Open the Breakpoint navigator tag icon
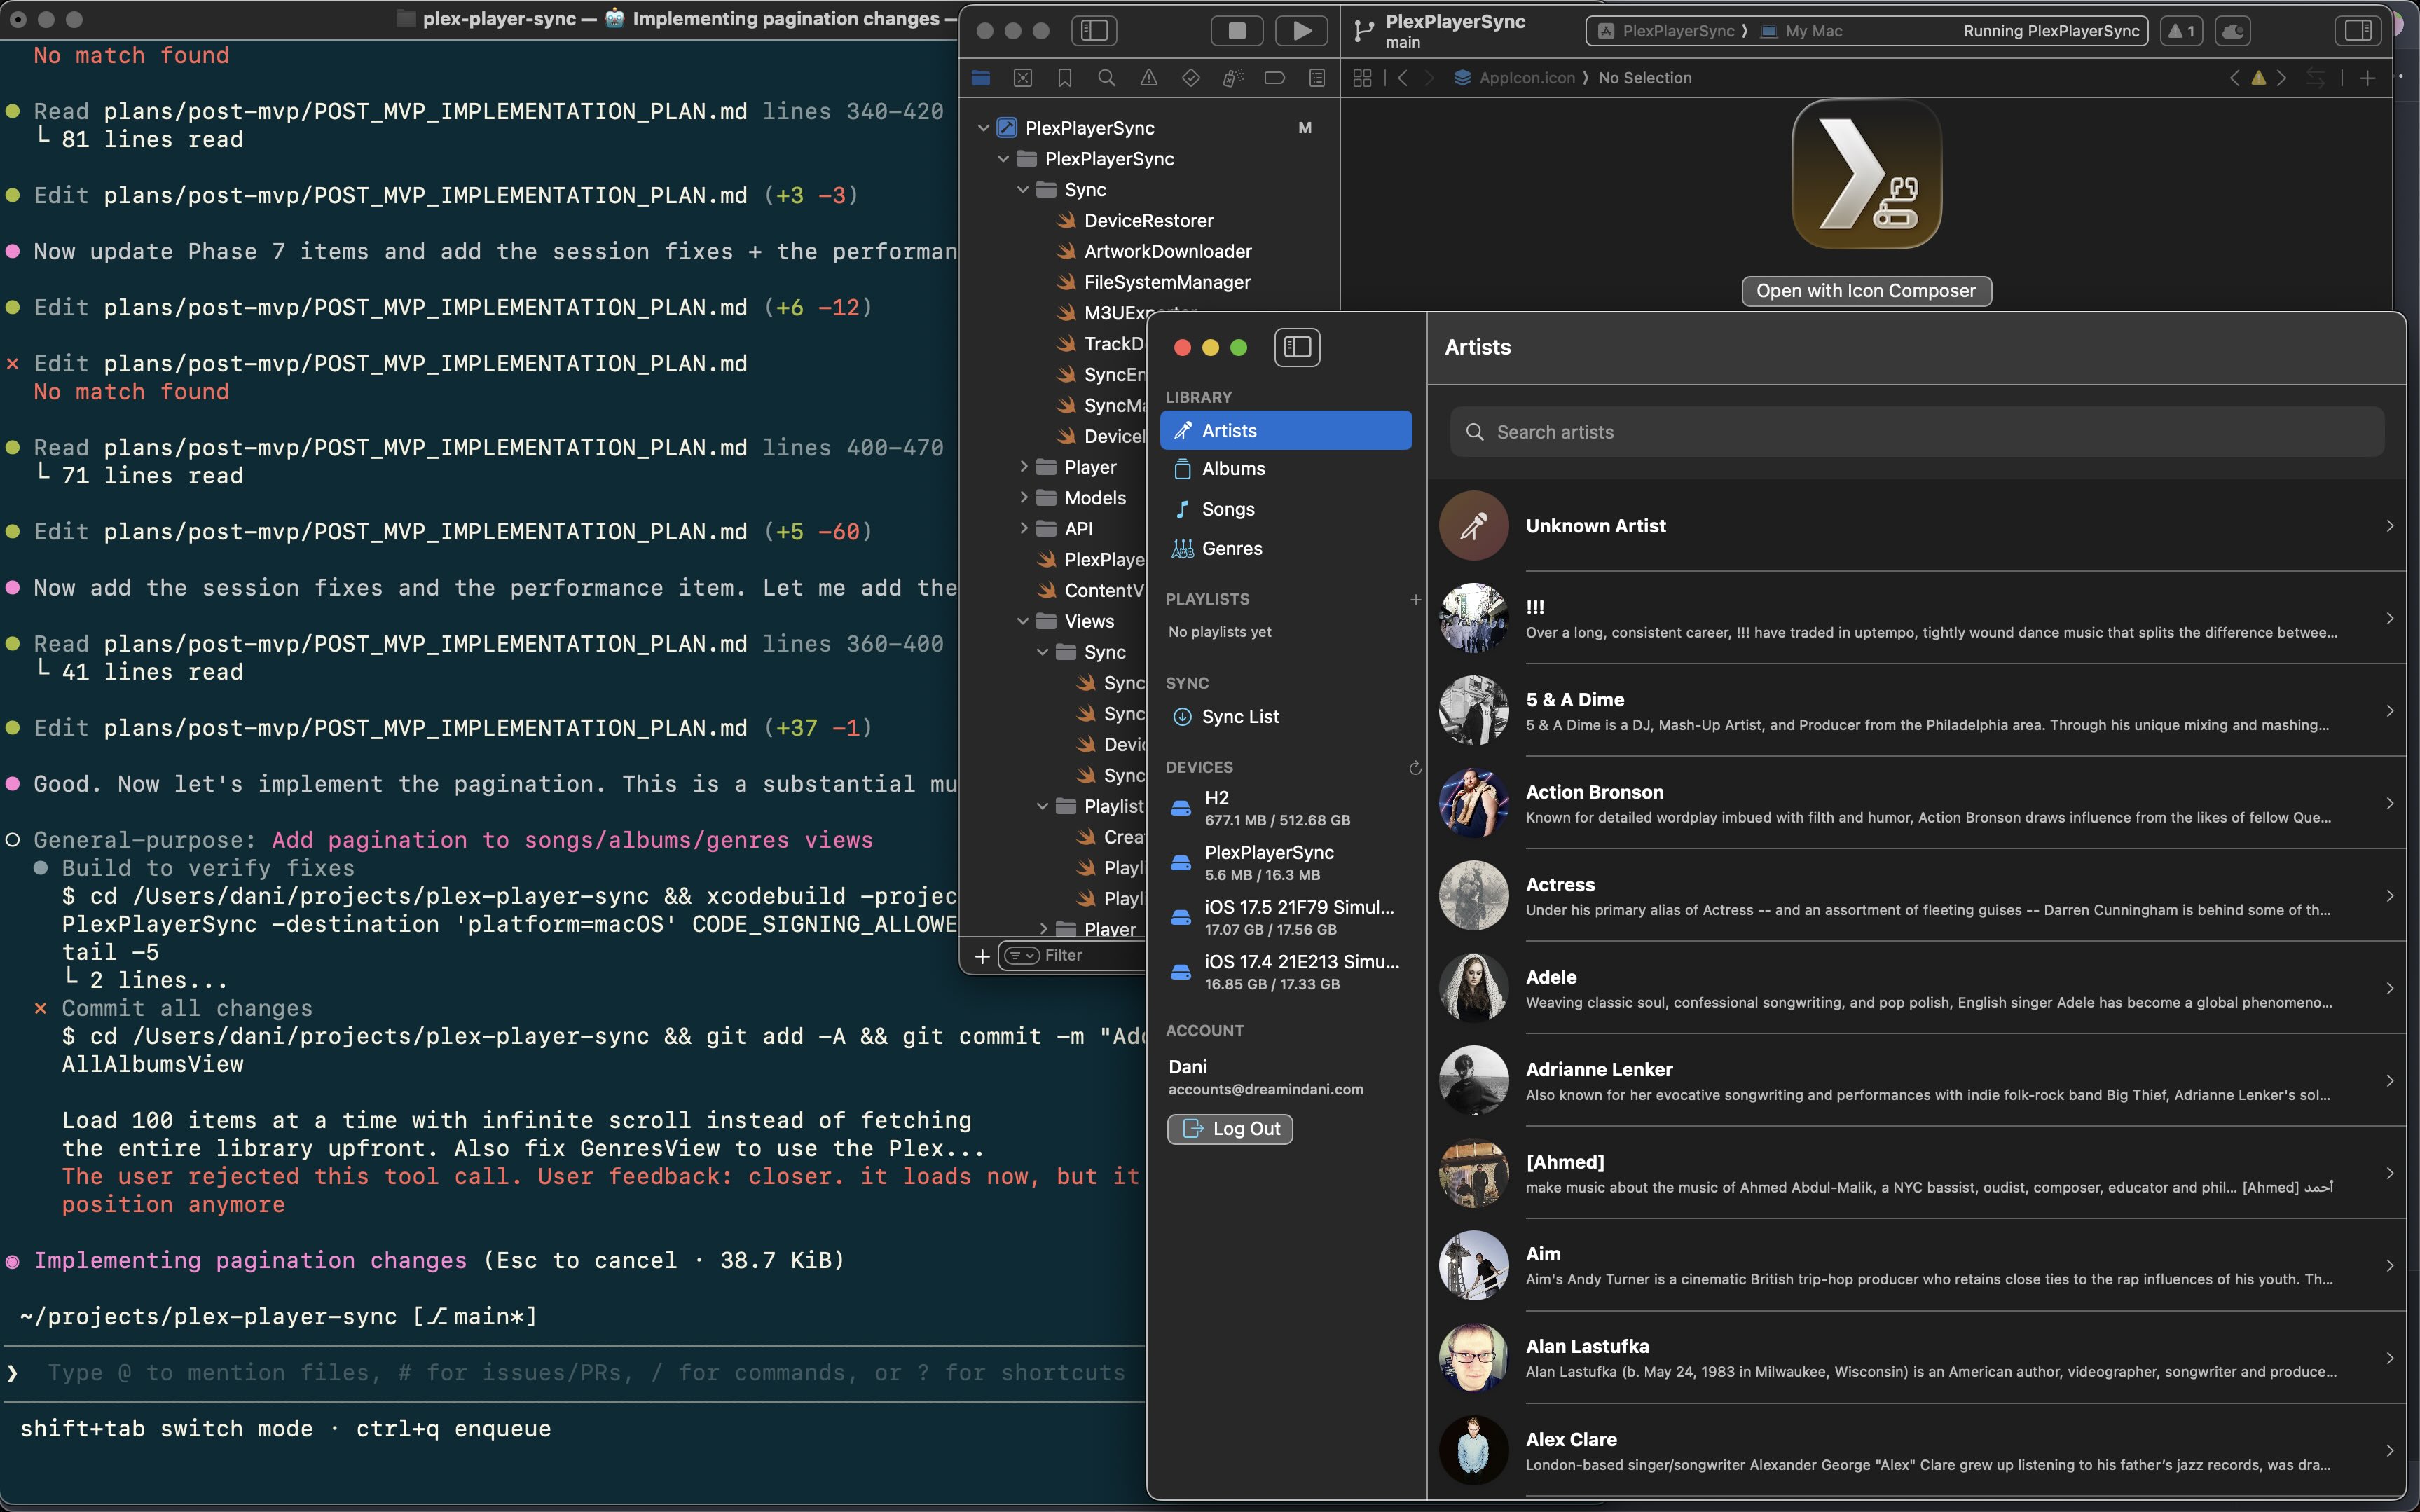The image size is (2420, 1512). click(1274, 77)
